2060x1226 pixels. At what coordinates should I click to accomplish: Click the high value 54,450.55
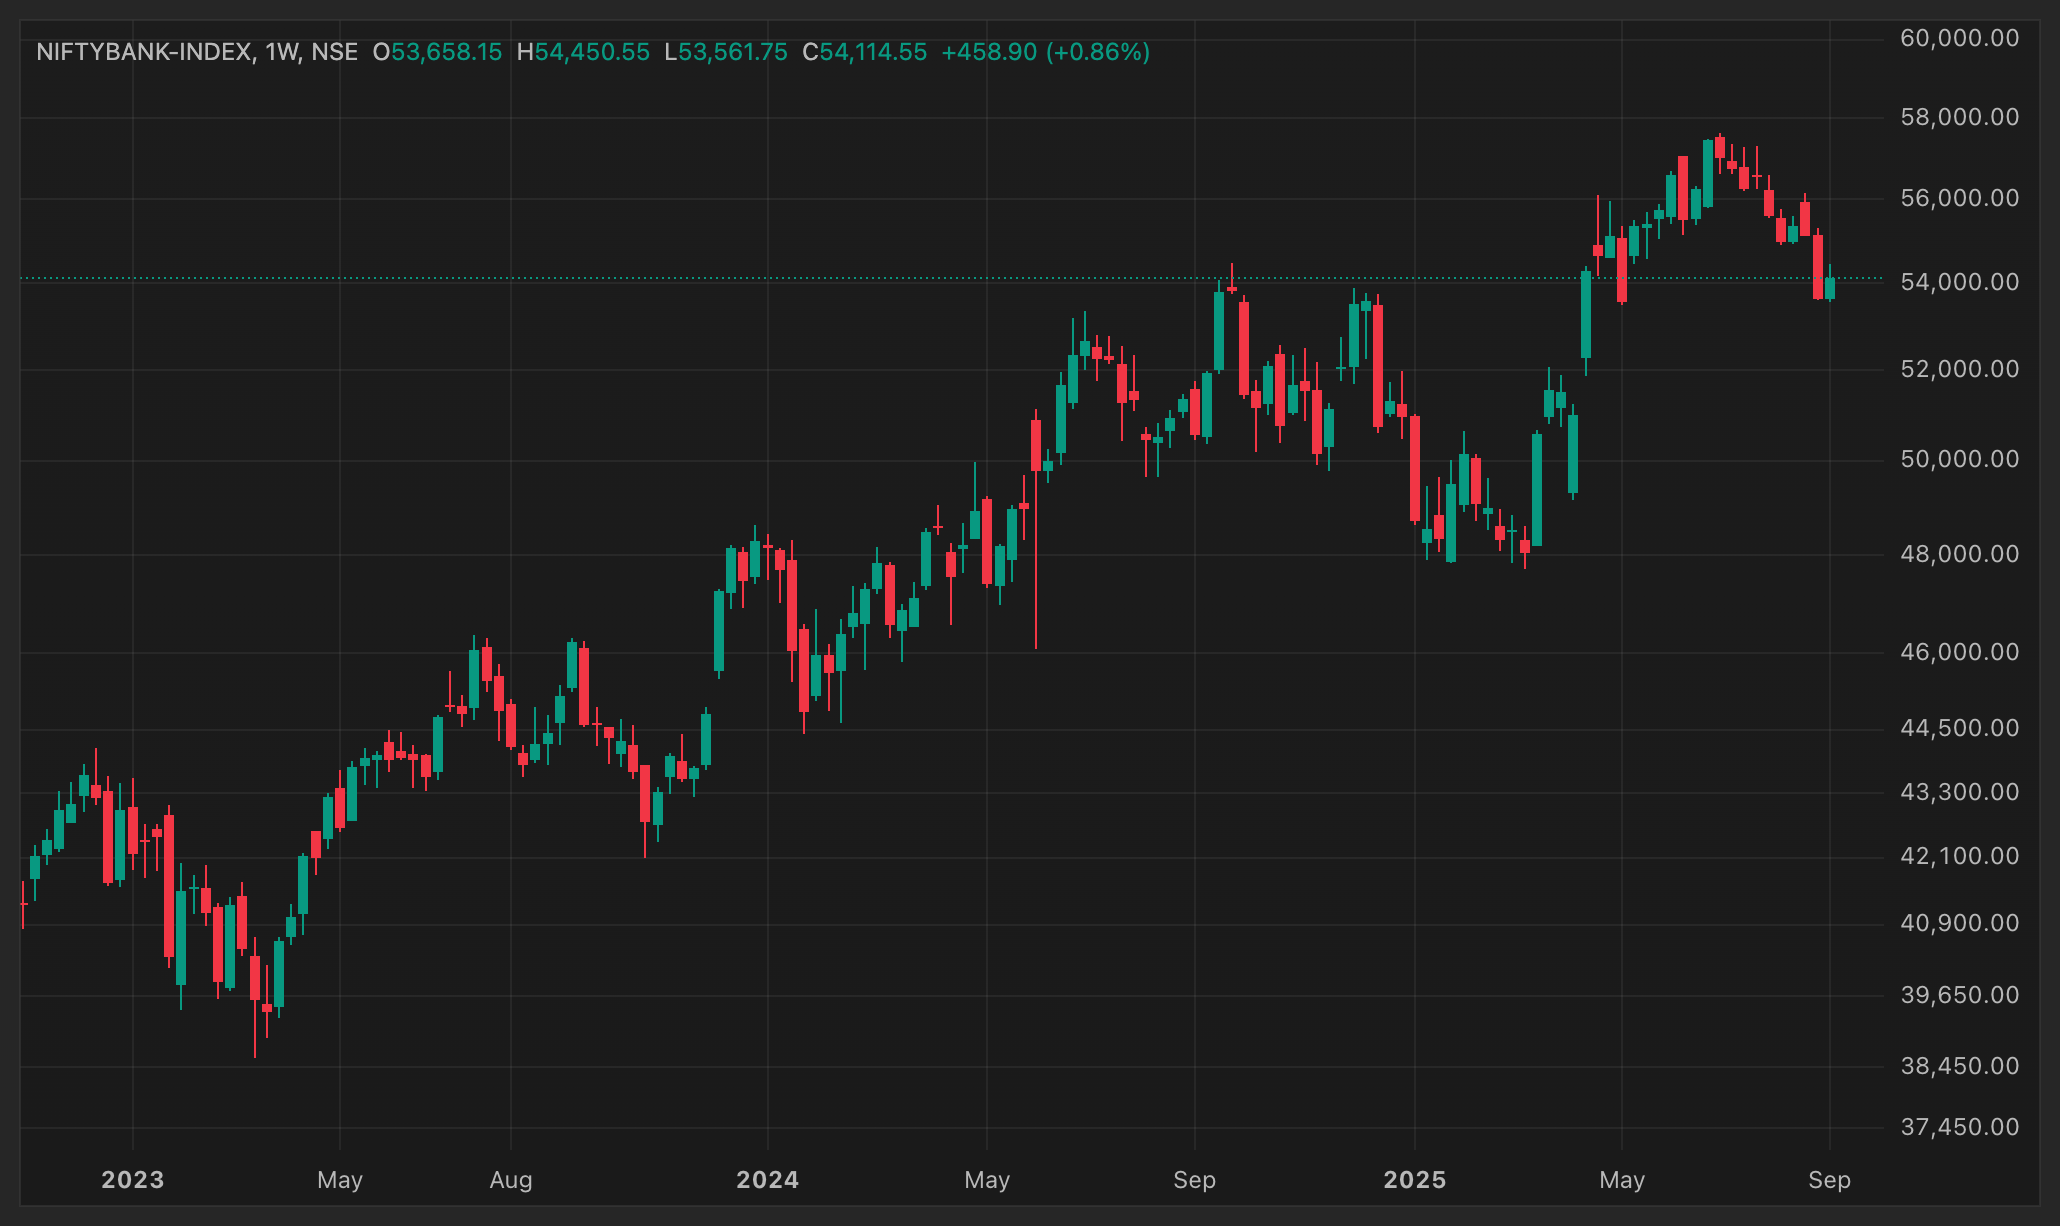592,52
